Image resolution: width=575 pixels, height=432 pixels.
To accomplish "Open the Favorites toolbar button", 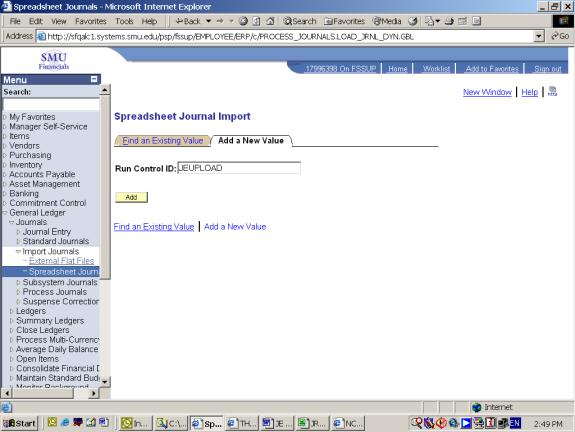I will click(345, 21).
